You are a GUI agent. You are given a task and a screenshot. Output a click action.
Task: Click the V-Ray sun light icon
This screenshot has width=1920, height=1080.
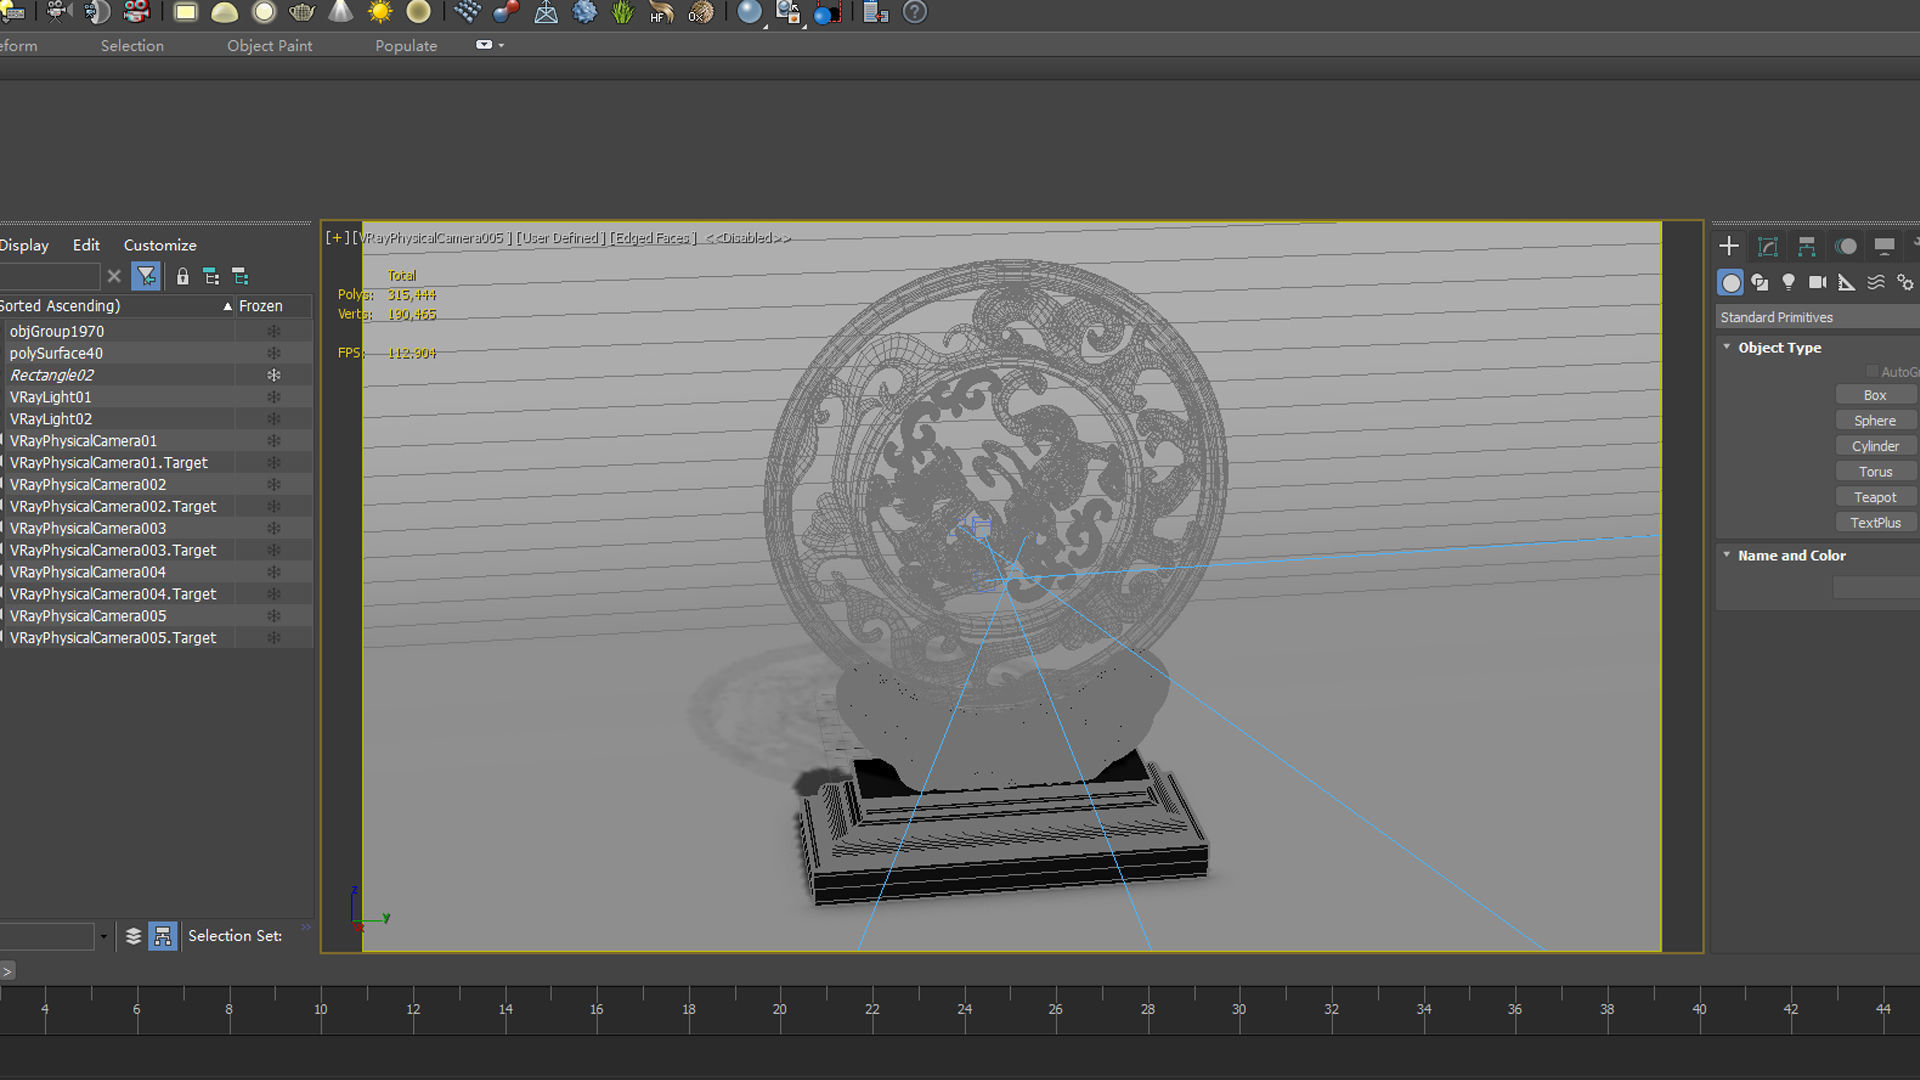(380, 12)
